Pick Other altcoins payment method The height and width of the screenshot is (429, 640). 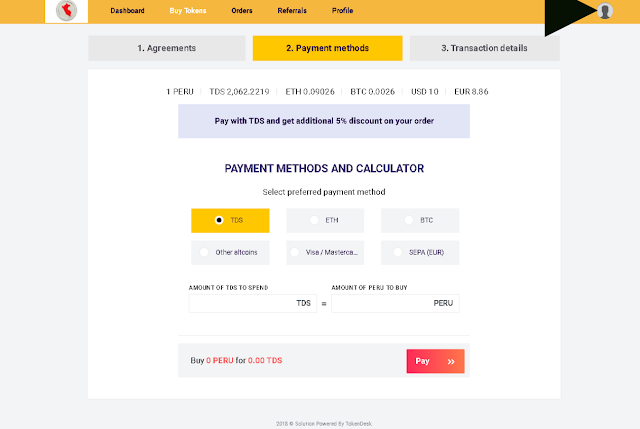[x=229, y=252]
